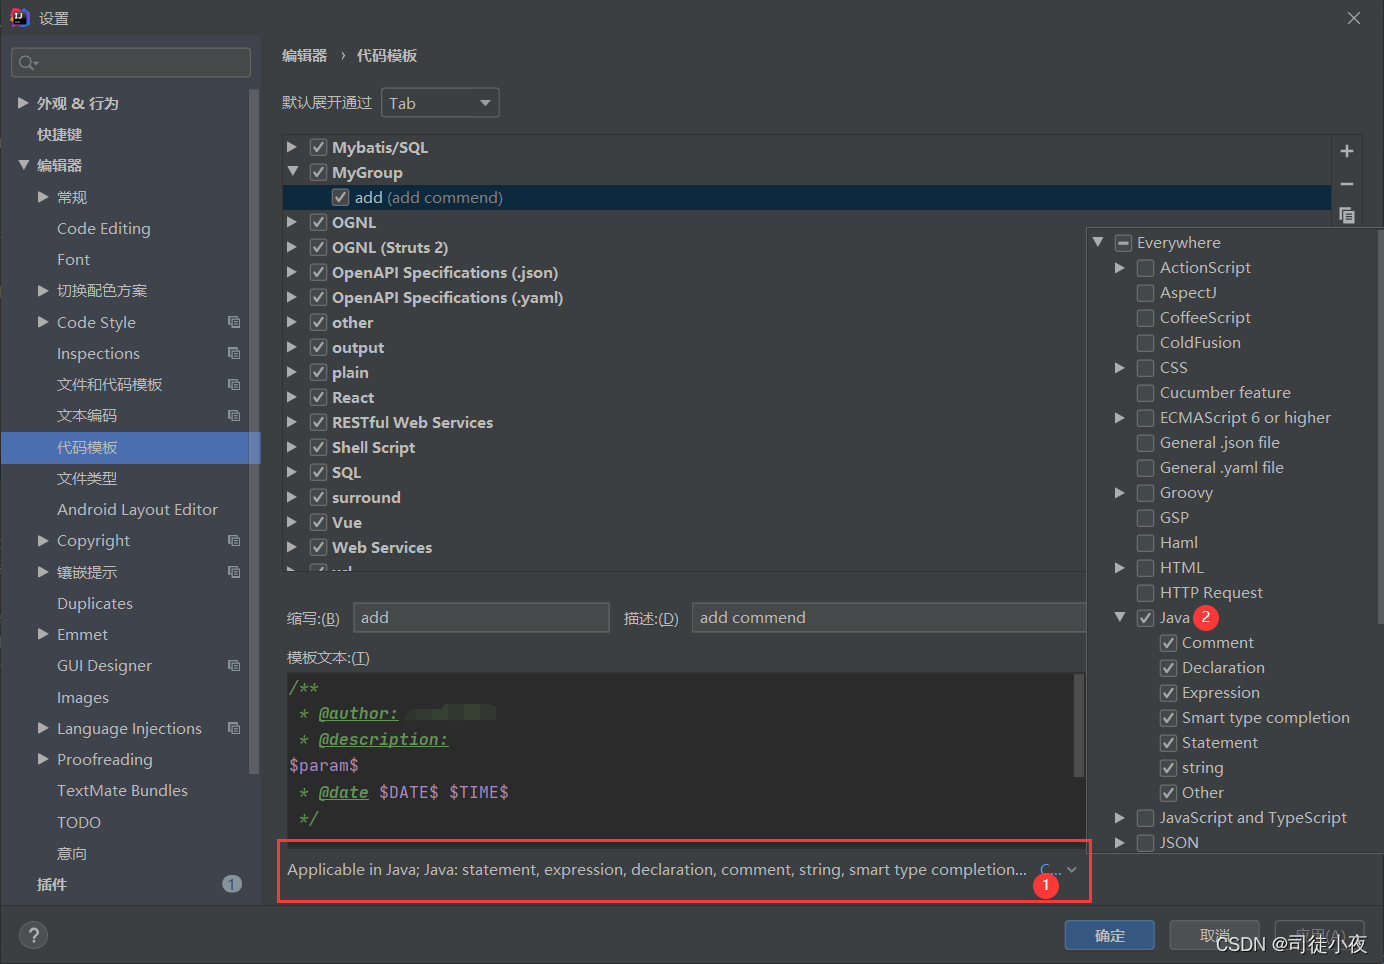This screenshot has height=964, width=1384.
Task: Click the project-level icon beside Code Style
Action: click(x=234, y=322)
